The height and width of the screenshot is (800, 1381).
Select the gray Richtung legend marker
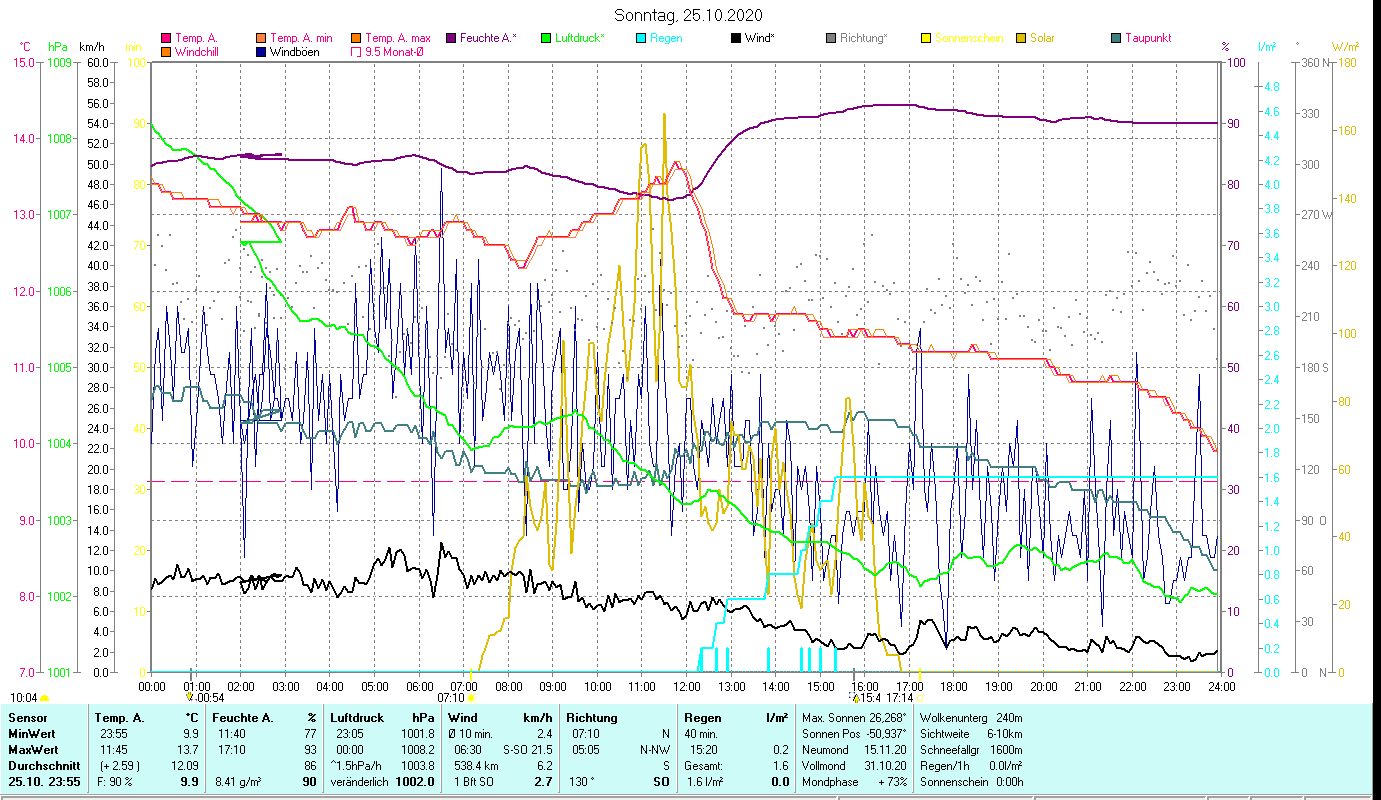[x=831, y=39]
